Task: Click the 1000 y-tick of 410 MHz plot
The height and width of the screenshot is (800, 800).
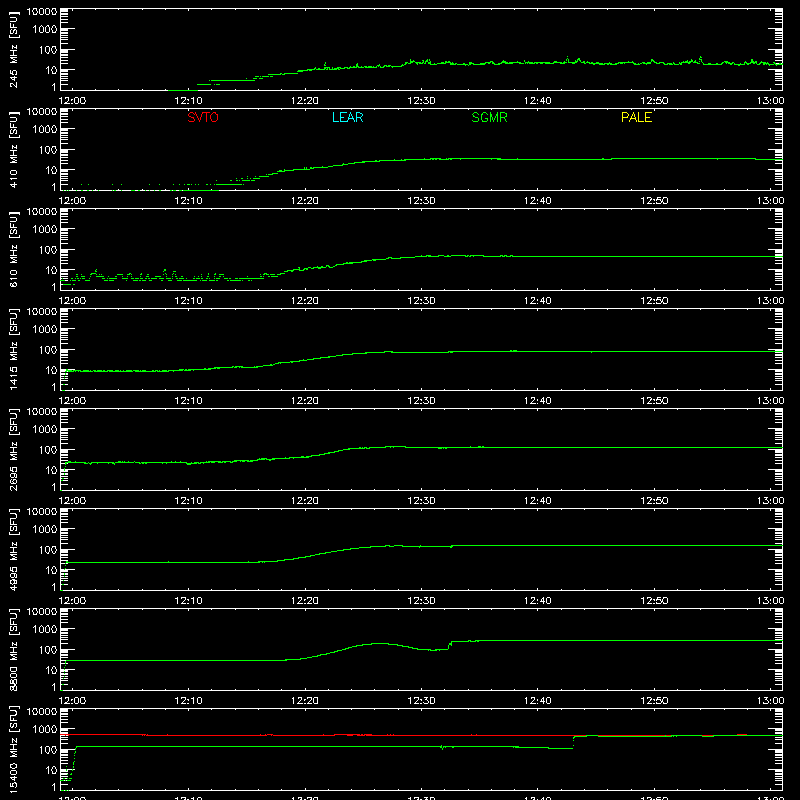Action: (x=45, y=130)
